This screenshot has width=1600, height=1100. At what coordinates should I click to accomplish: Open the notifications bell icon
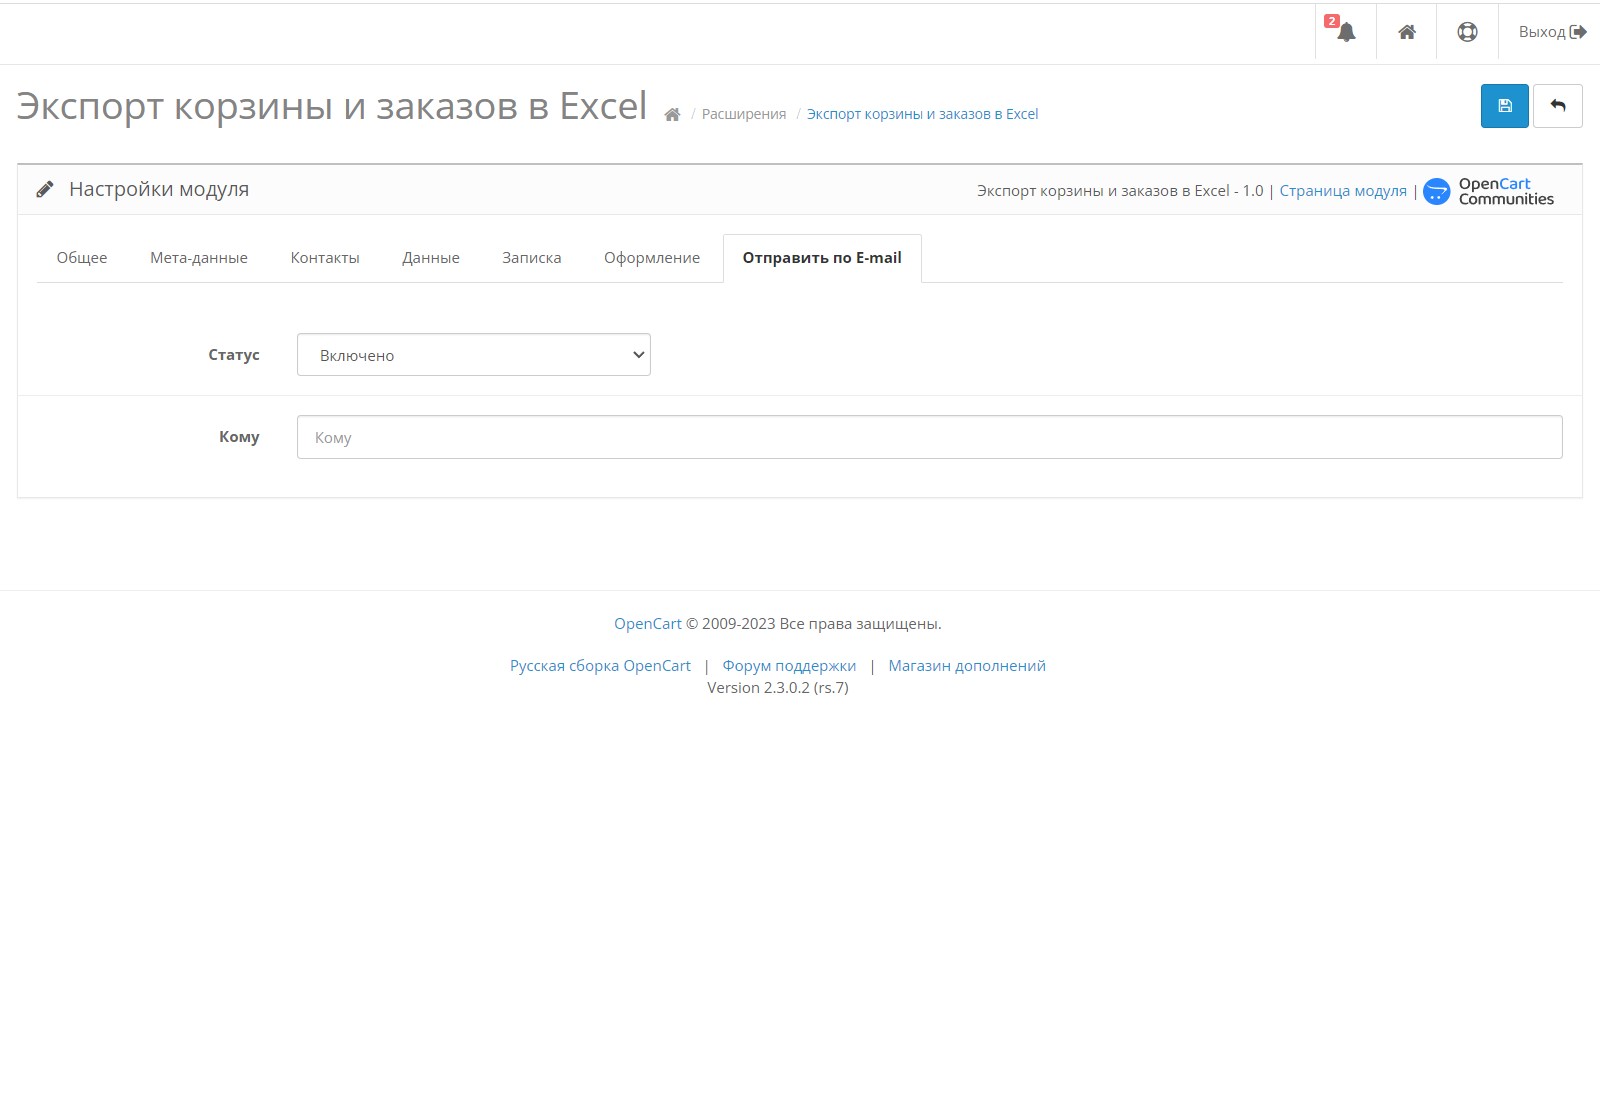point(1346,32)
